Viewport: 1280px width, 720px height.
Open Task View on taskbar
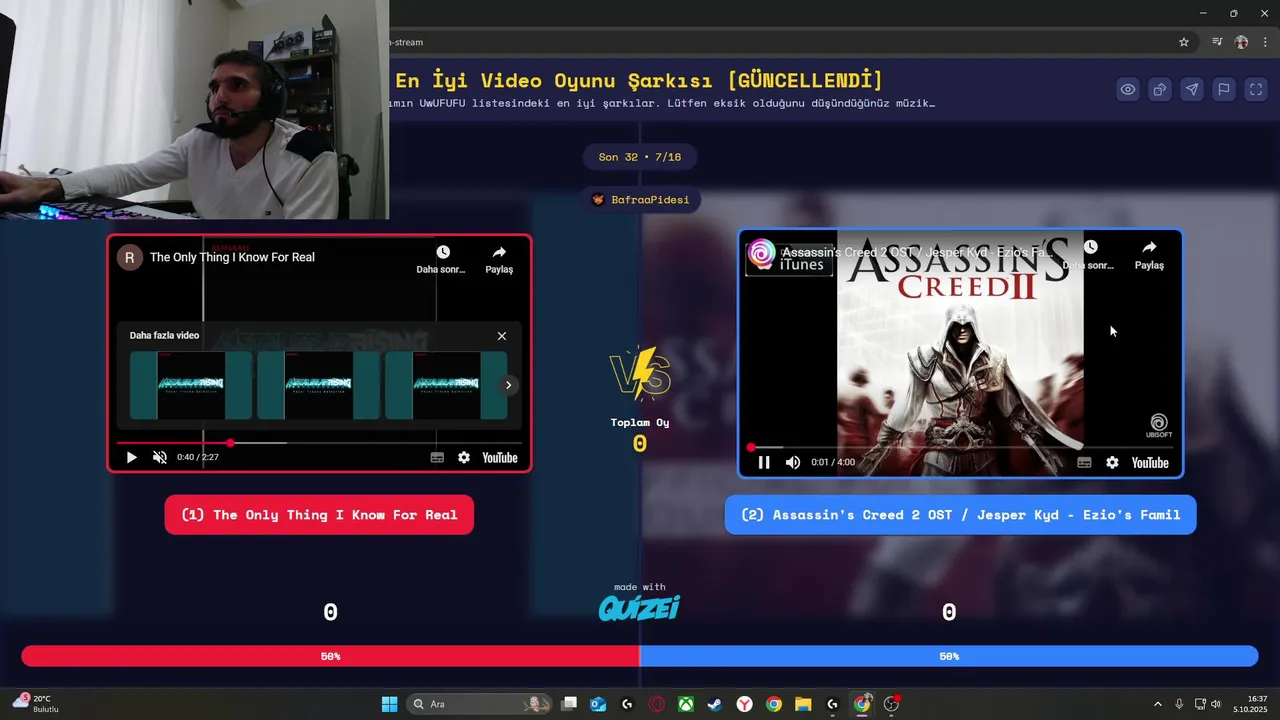pos(569,704)
